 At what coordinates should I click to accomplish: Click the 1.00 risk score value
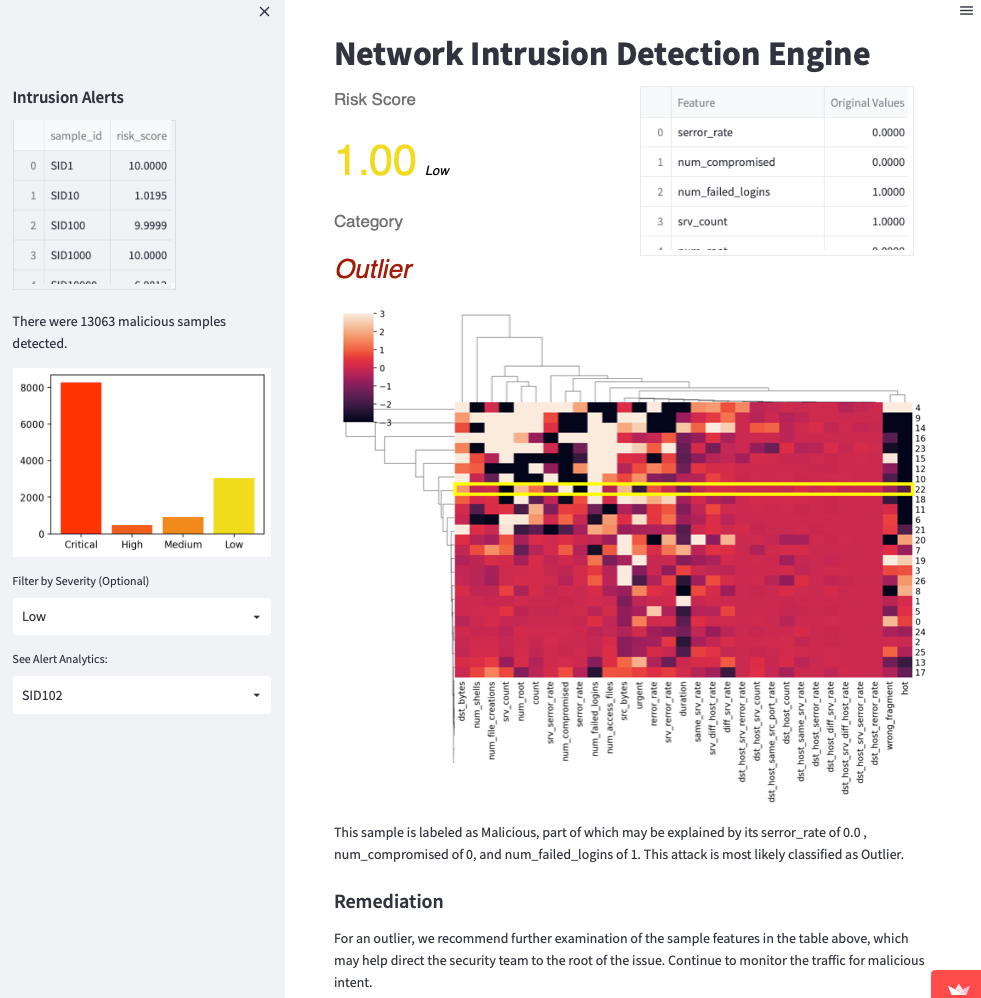coord(376,160)
